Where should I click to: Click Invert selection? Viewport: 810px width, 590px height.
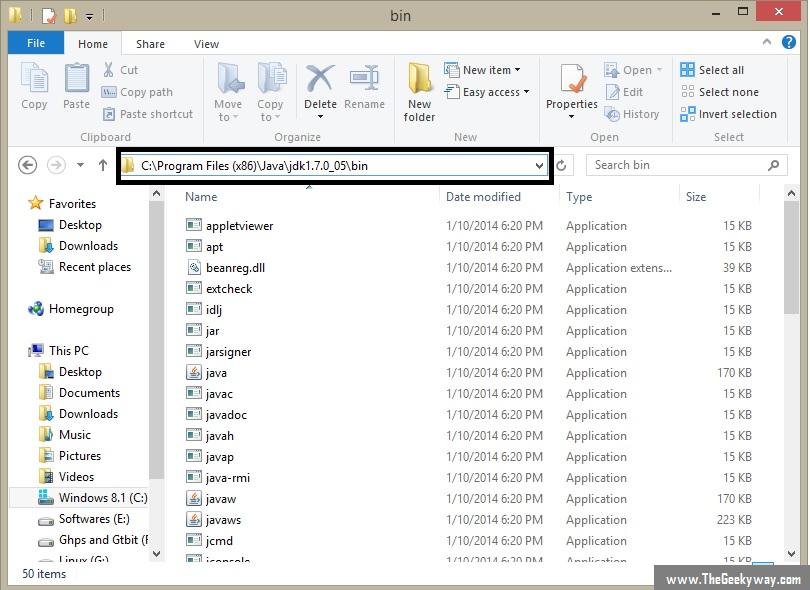[728, 114]
